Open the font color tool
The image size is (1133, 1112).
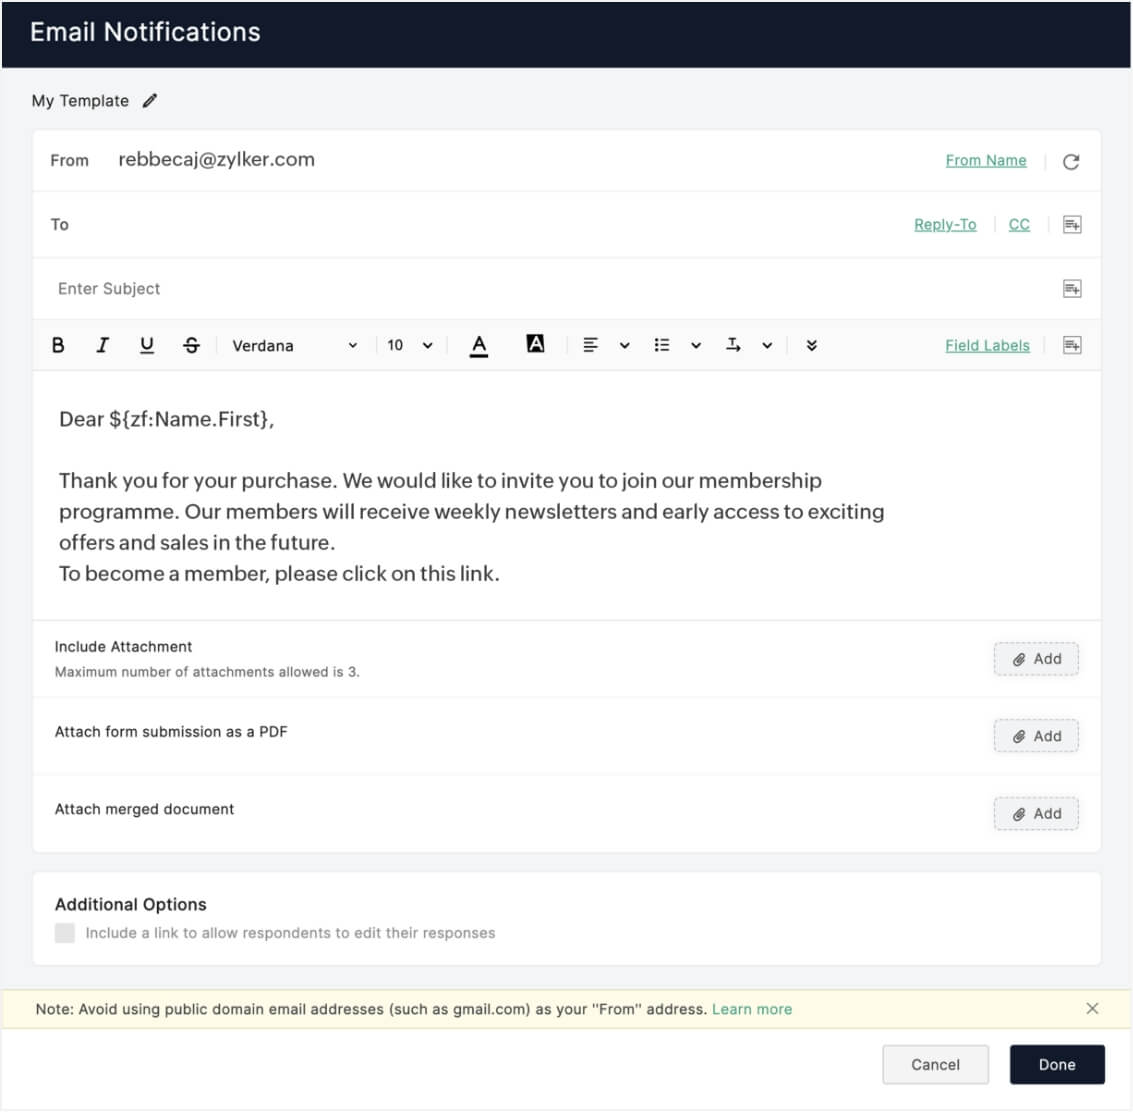479,345
